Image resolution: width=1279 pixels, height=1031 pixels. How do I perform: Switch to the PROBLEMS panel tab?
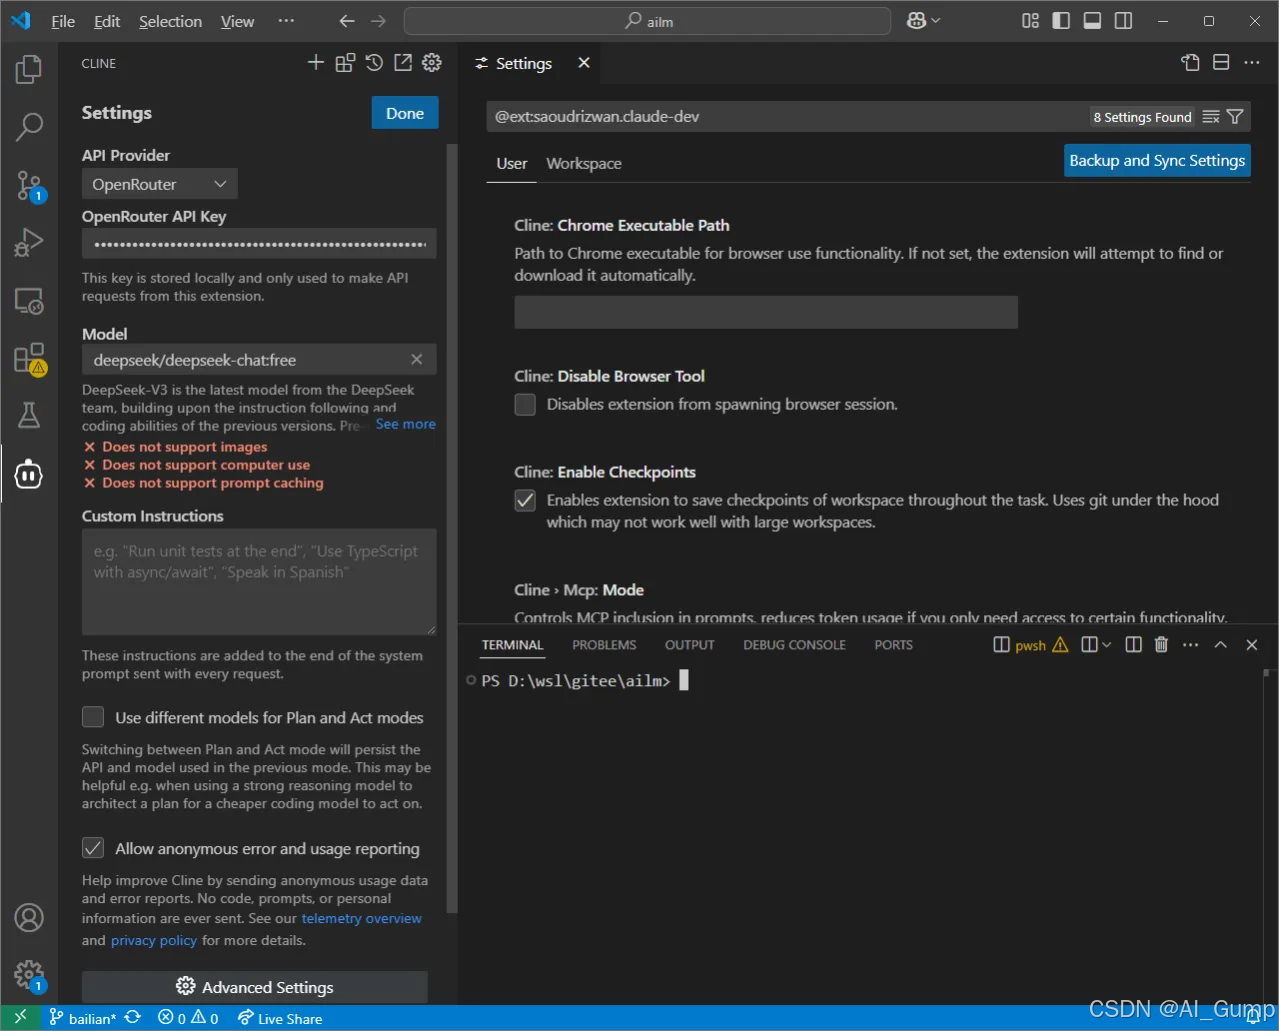[x=604, y=645]
